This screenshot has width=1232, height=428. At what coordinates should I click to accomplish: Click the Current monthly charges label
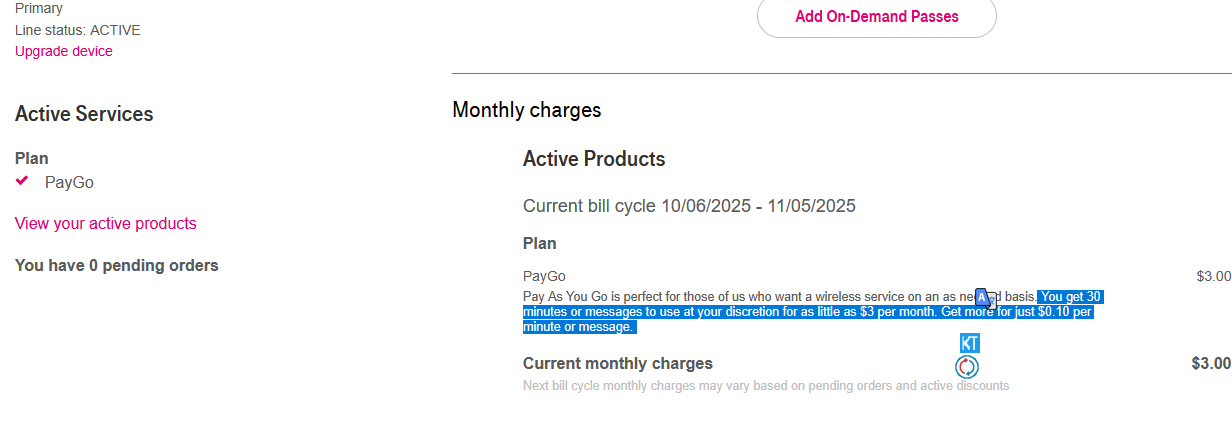coord(618,363)
